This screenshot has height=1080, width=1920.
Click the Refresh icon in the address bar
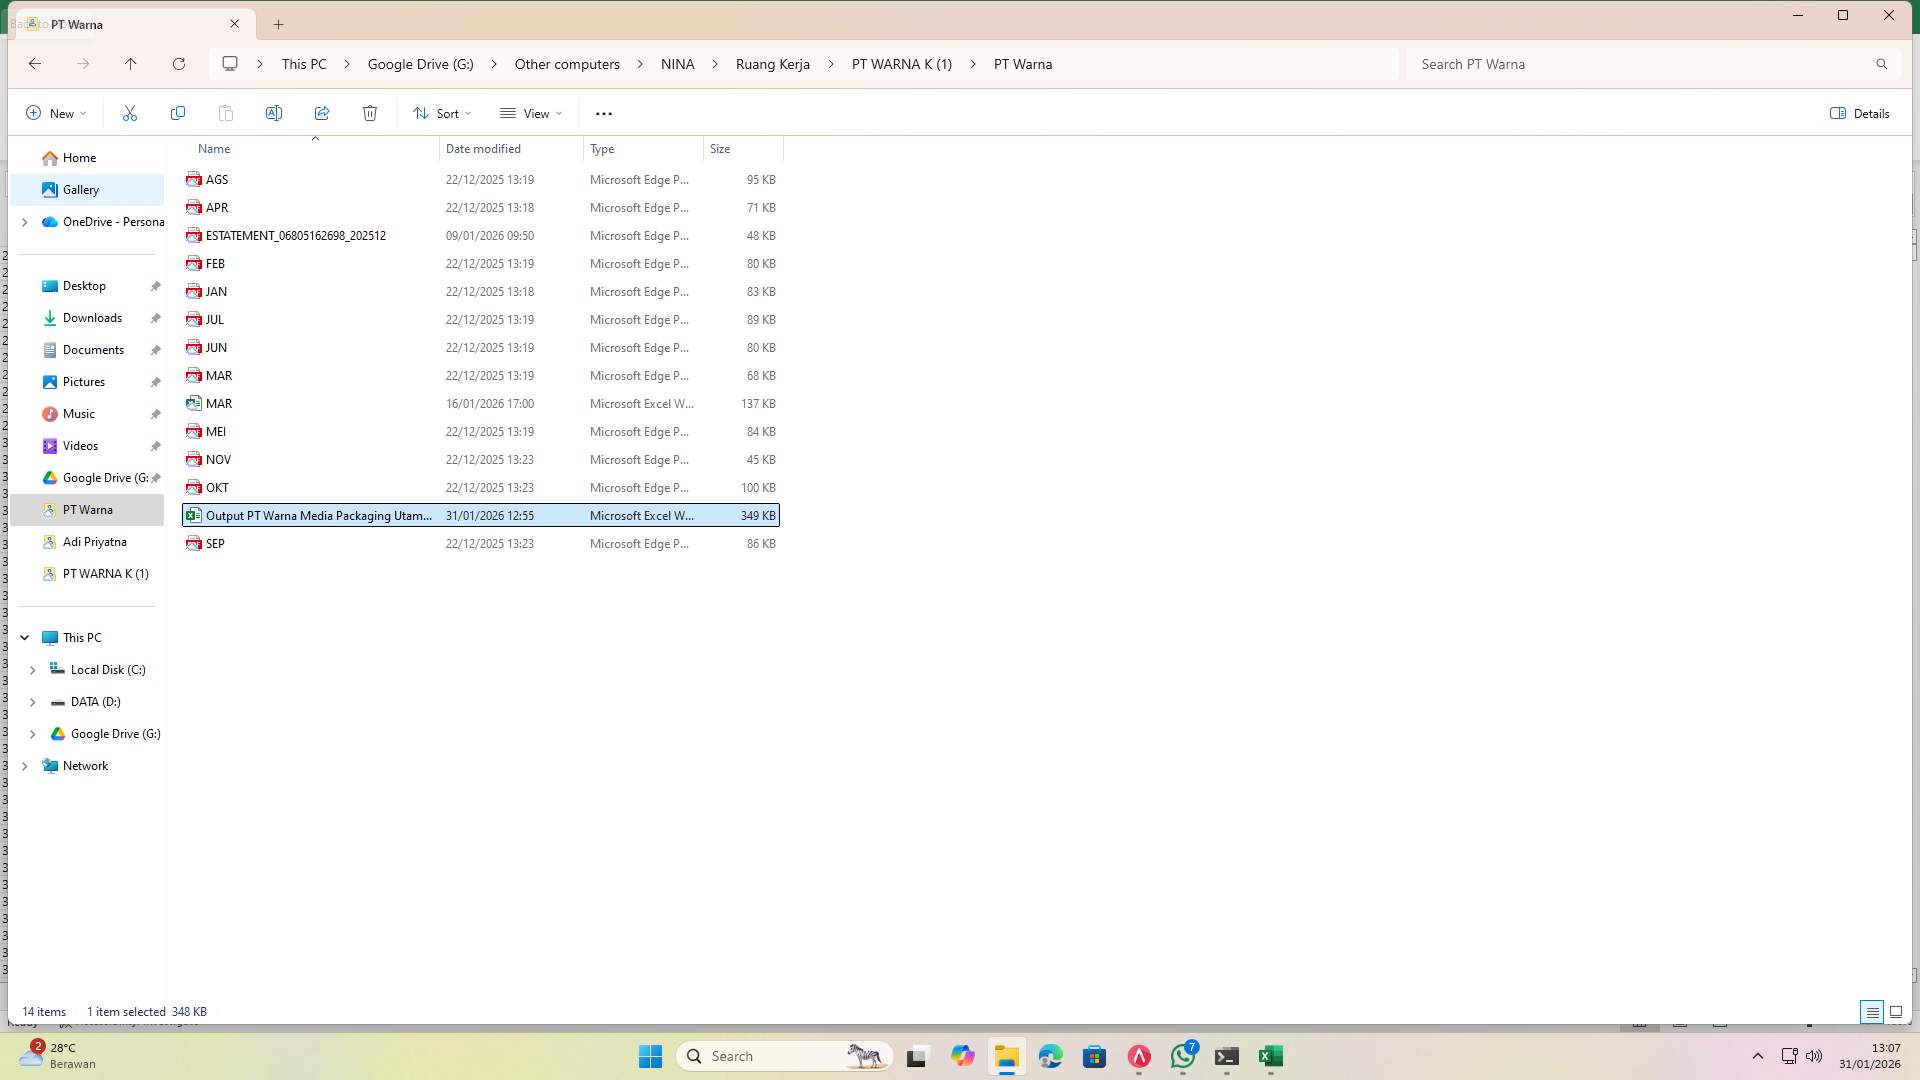coord(179,63)
